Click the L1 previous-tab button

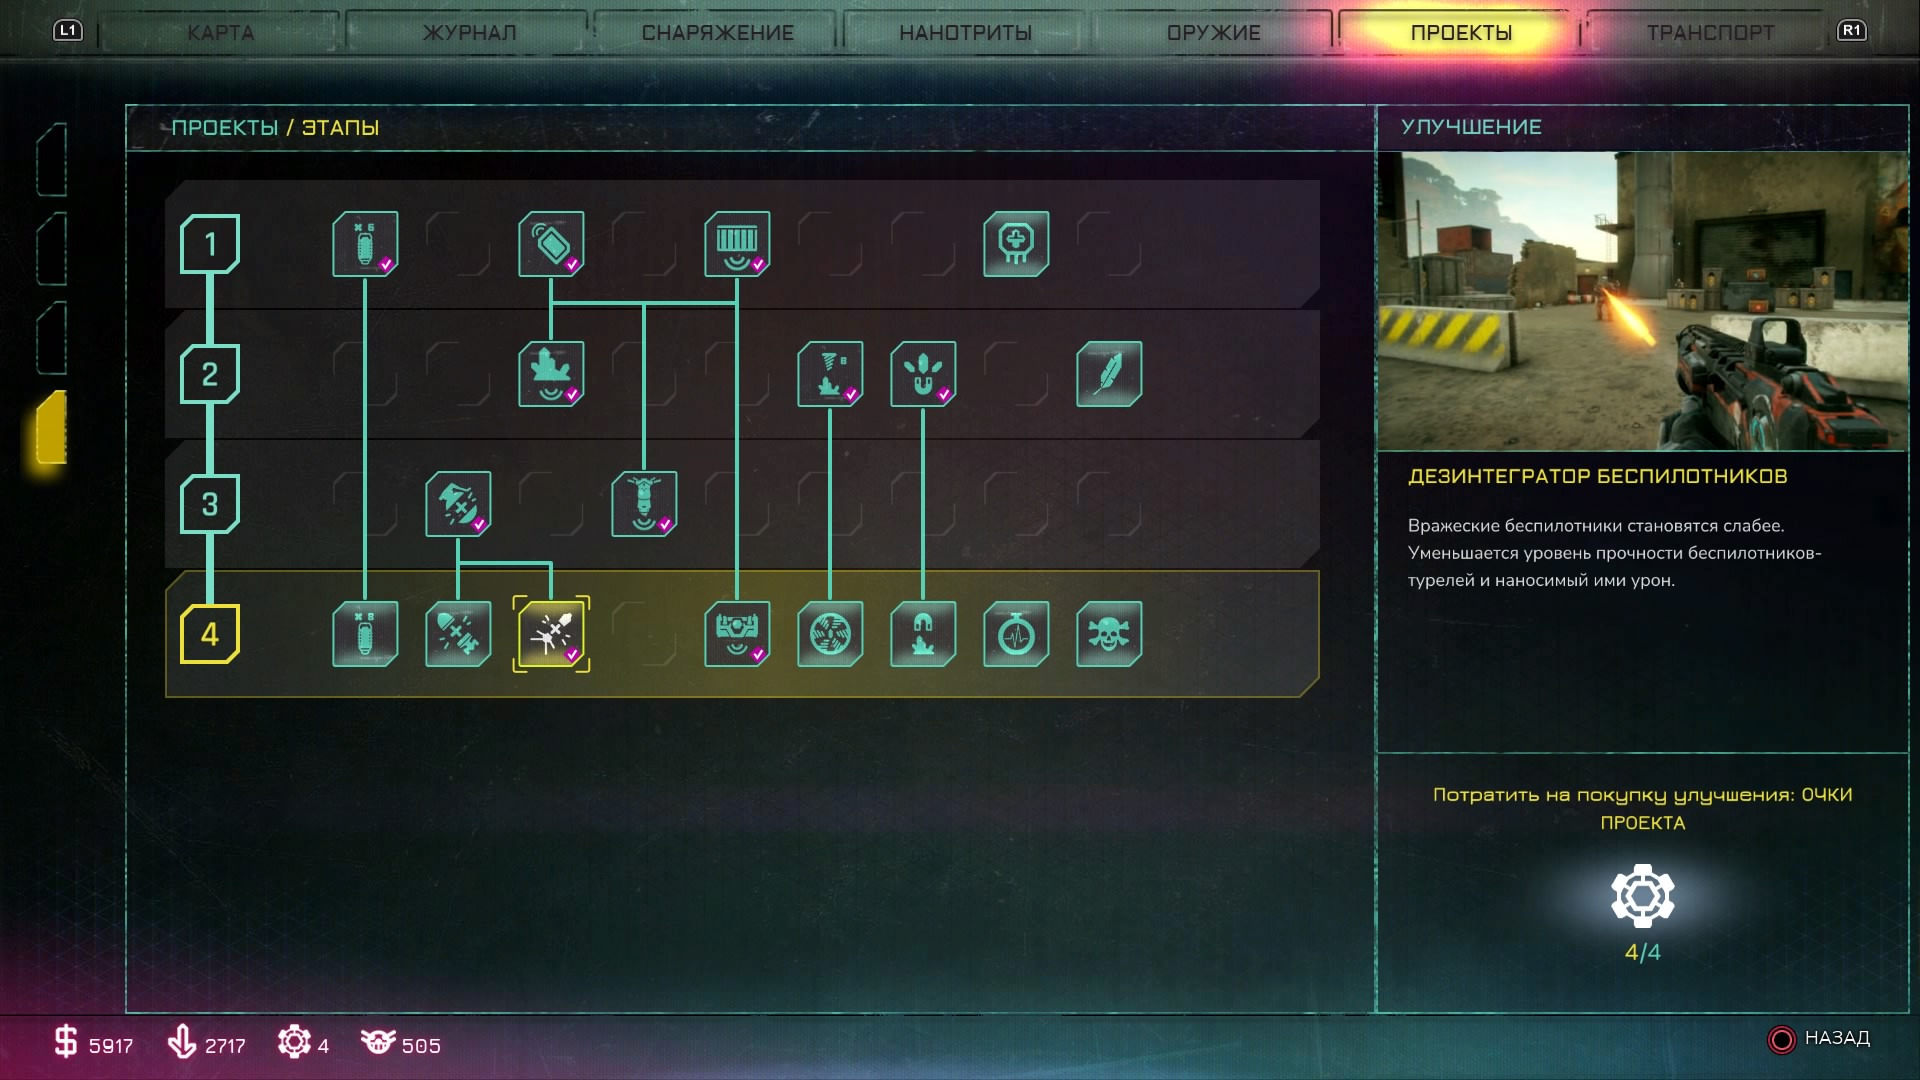click(68, 30)
